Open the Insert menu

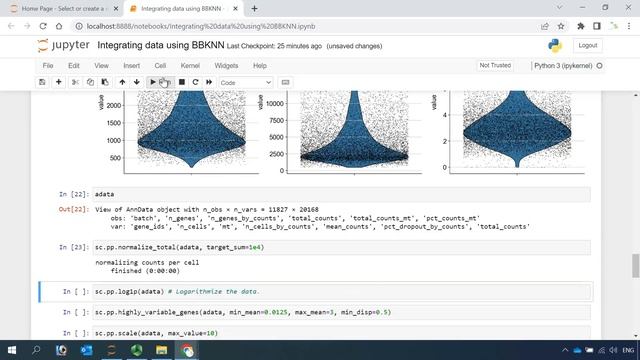131,66
